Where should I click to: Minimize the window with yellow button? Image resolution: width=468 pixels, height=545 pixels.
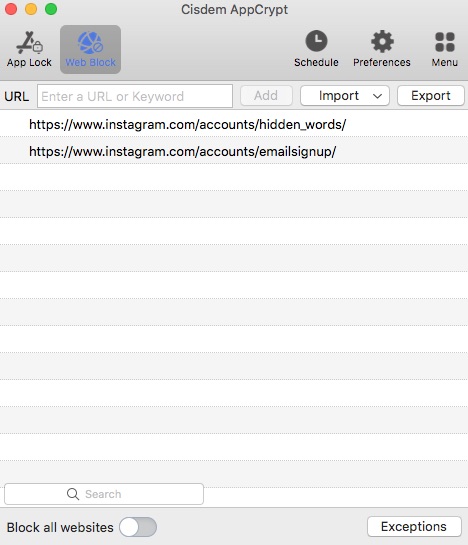pos(31,9)
